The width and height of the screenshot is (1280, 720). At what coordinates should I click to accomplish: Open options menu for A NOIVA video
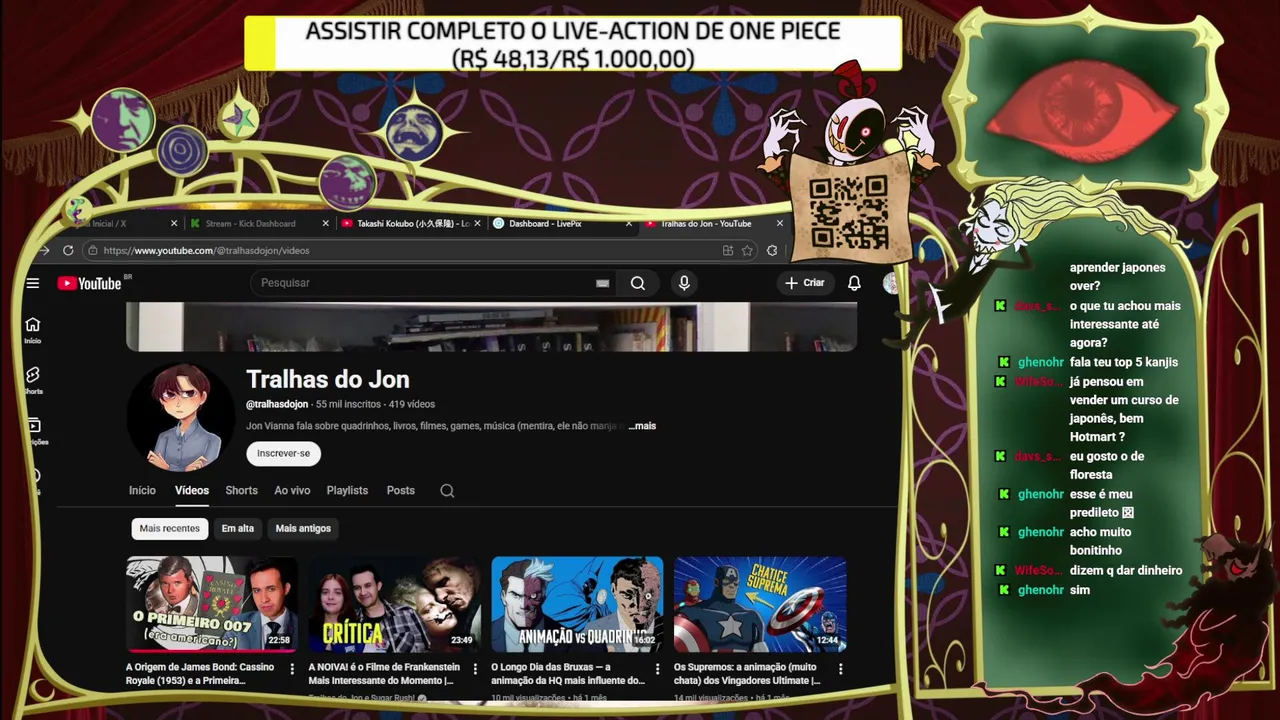(x=475, y=669)
